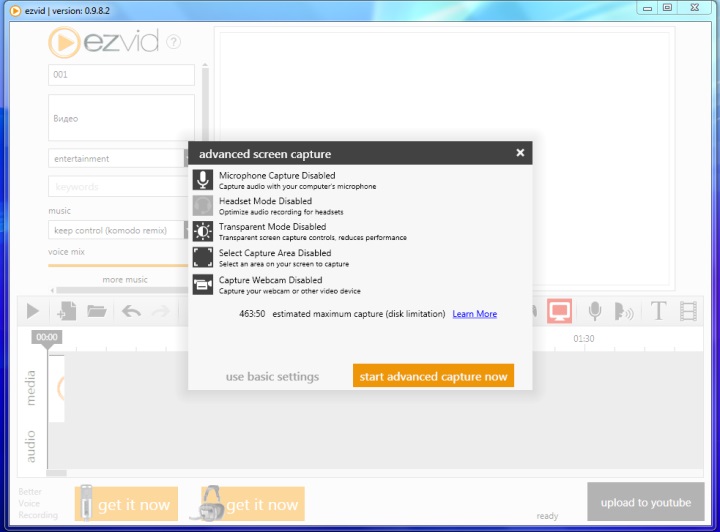This screenshot has width=720, height=532.
Task: Start advanced capture now
Action: [433, 376]
